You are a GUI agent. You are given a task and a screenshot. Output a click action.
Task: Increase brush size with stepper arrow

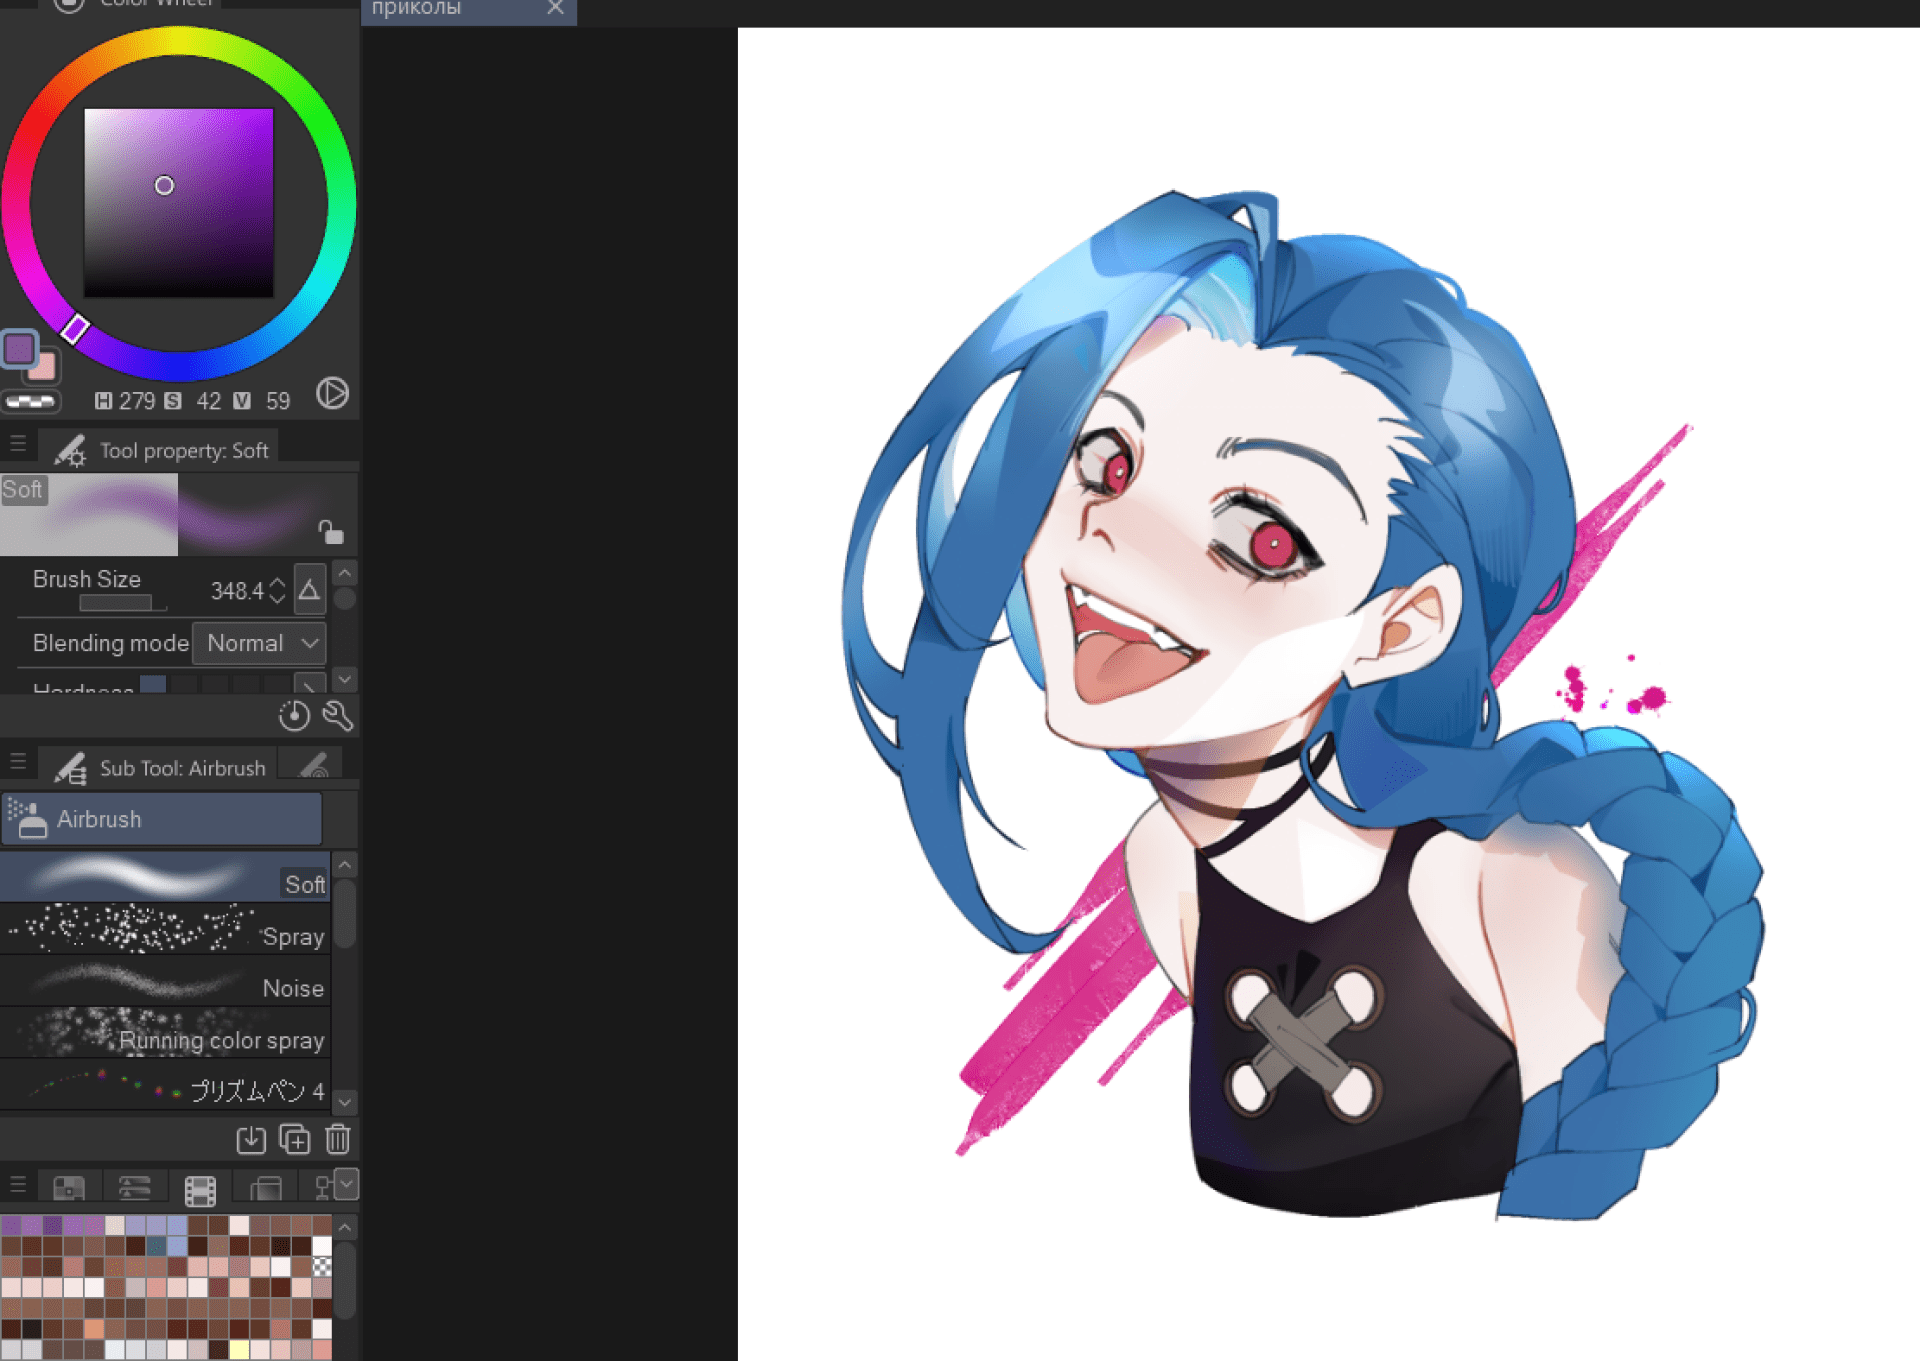coord(278,583)
